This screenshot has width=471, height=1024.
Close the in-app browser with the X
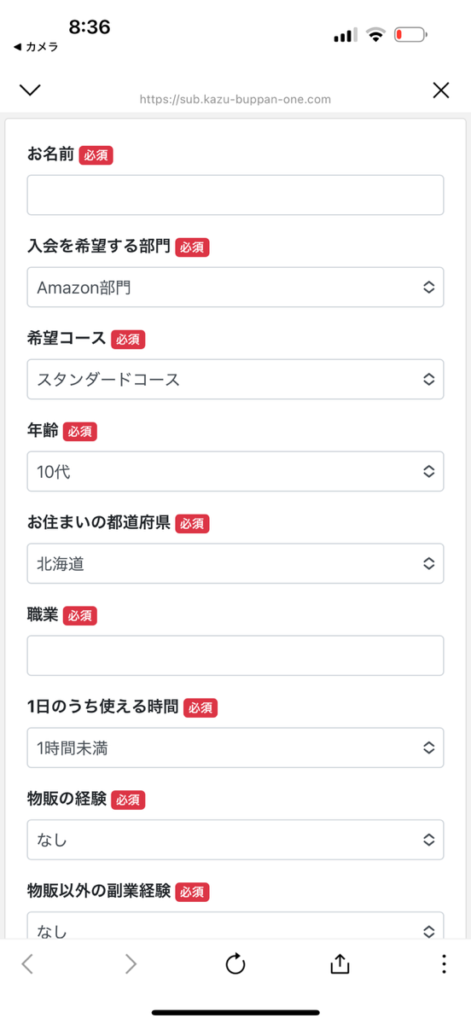pos(441,91)
